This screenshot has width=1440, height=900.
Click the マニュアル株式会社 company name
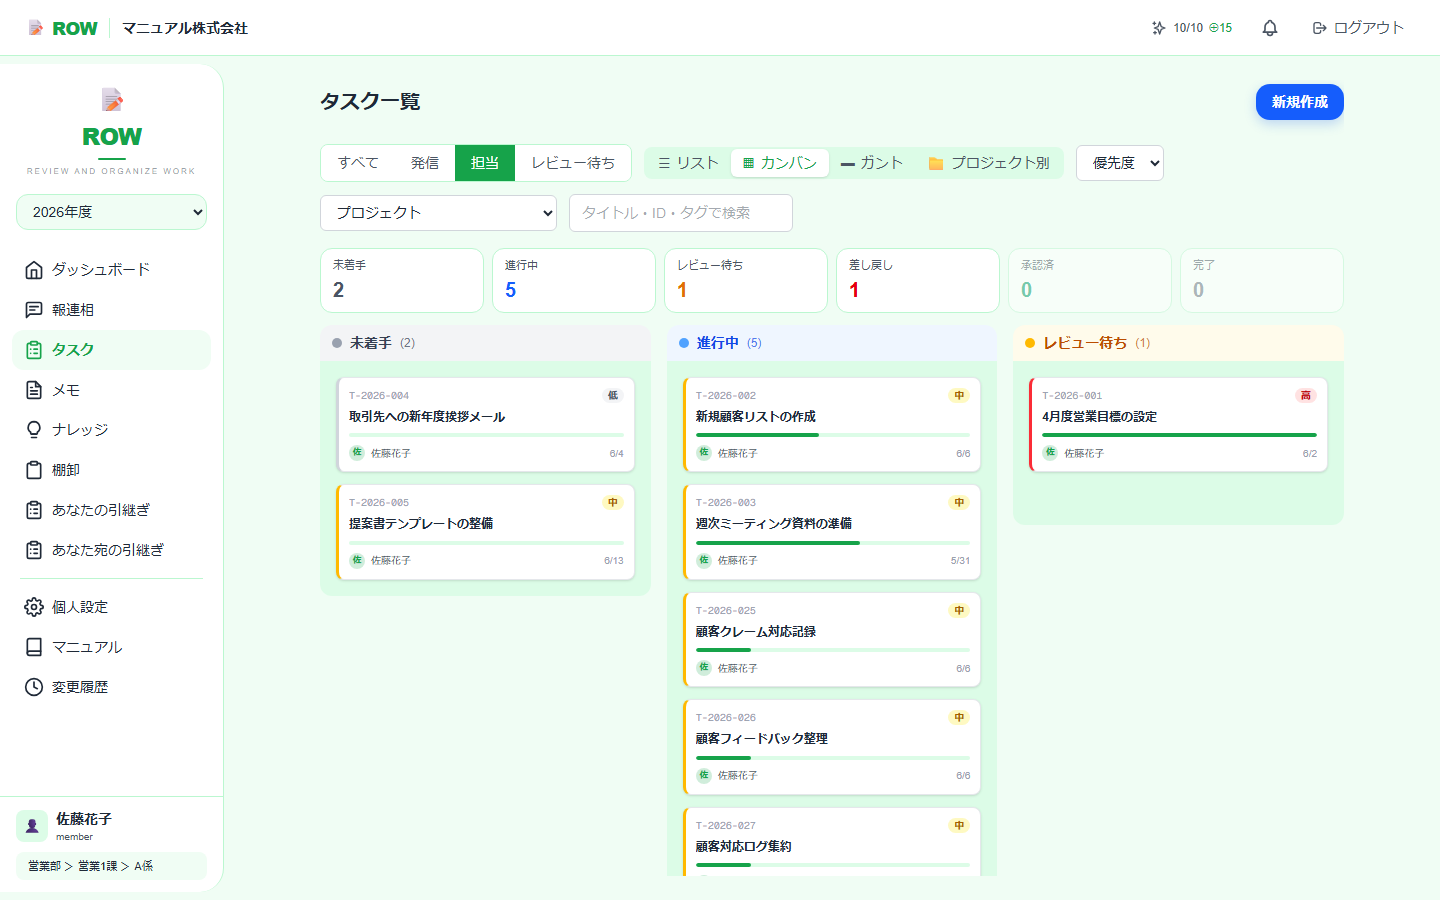185,28
